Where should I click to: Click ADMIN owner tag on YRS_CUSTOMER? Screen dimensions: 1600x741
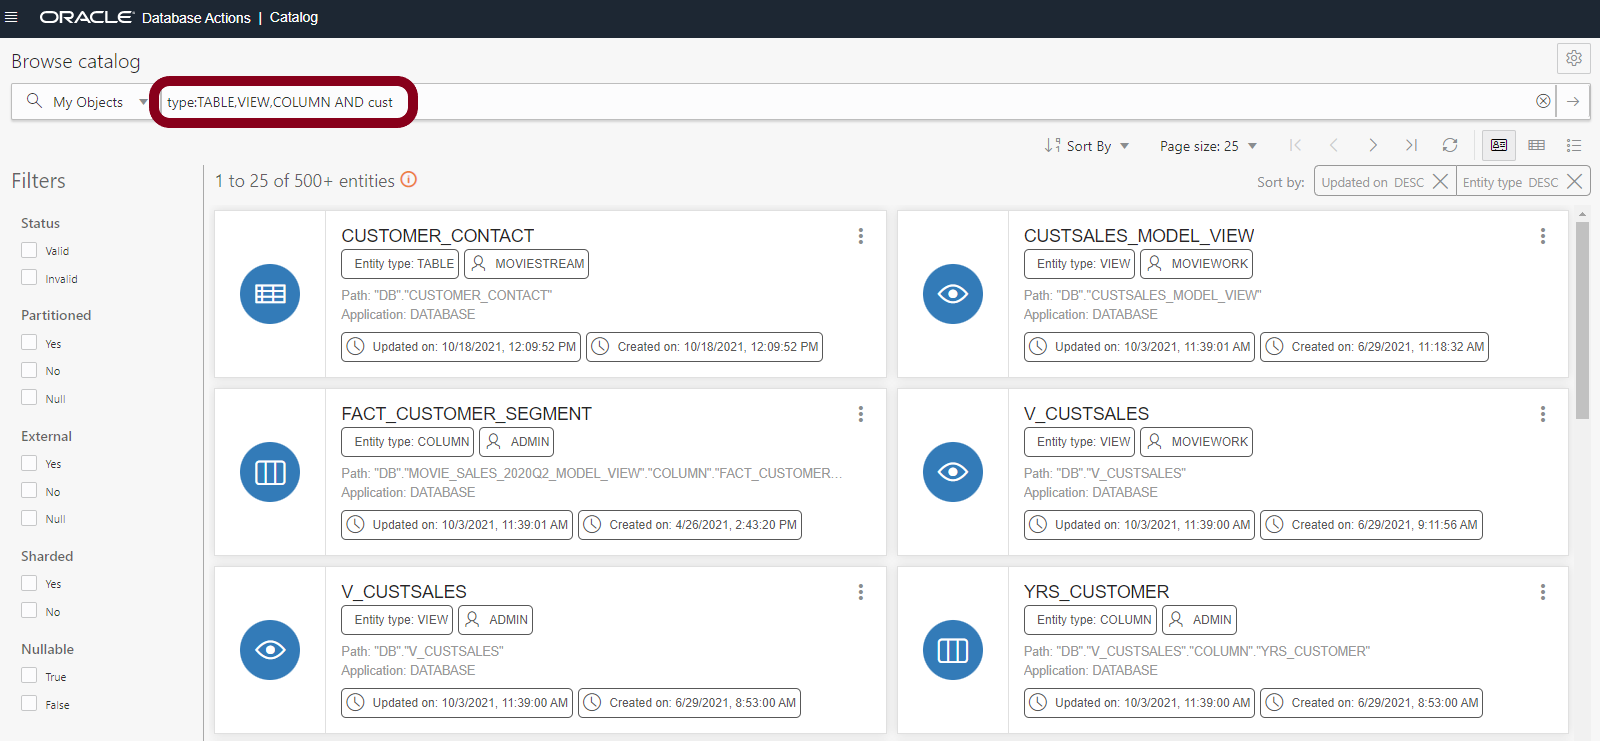1200,620
